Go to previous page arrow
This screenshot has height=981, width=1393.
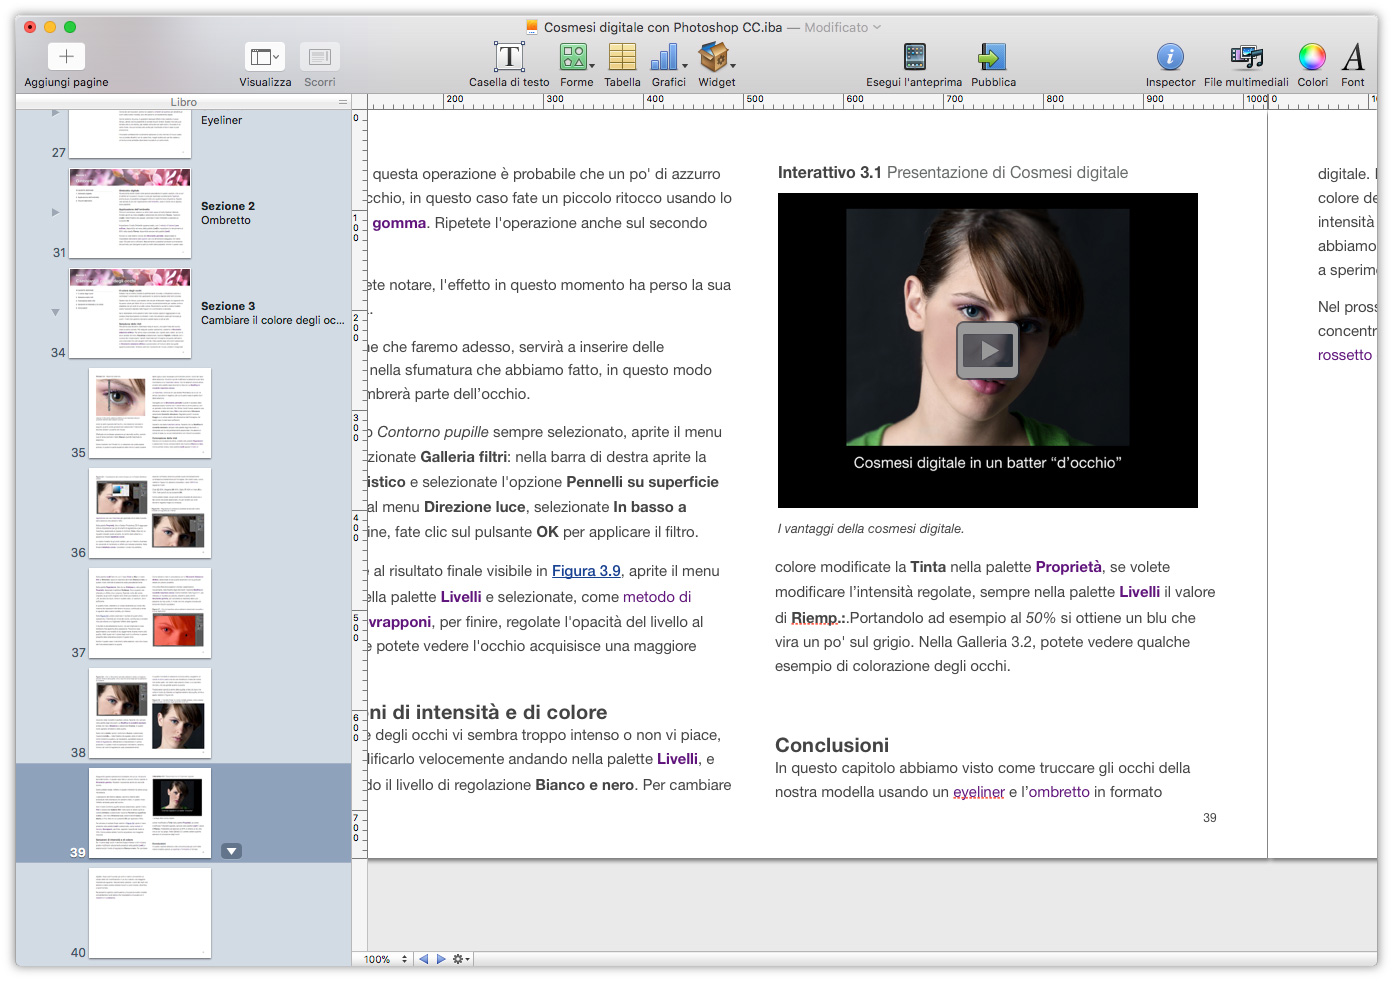coord(424,959)
